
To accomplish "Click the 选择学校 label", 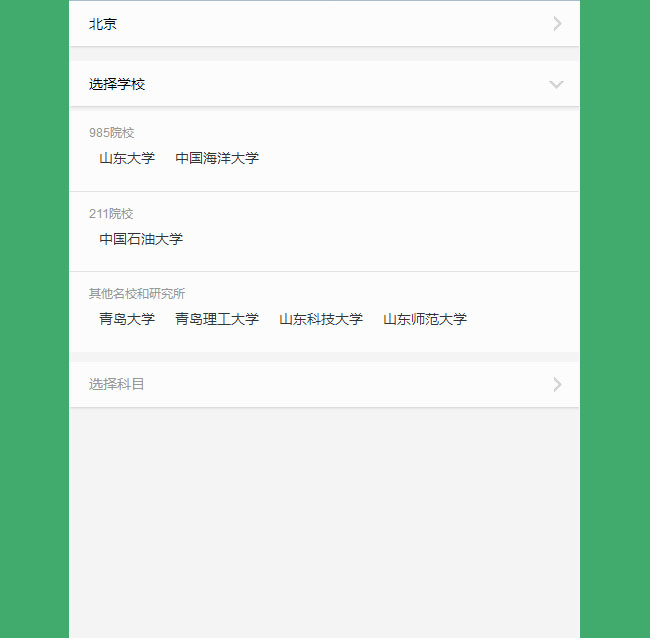I will coord(117,84).
